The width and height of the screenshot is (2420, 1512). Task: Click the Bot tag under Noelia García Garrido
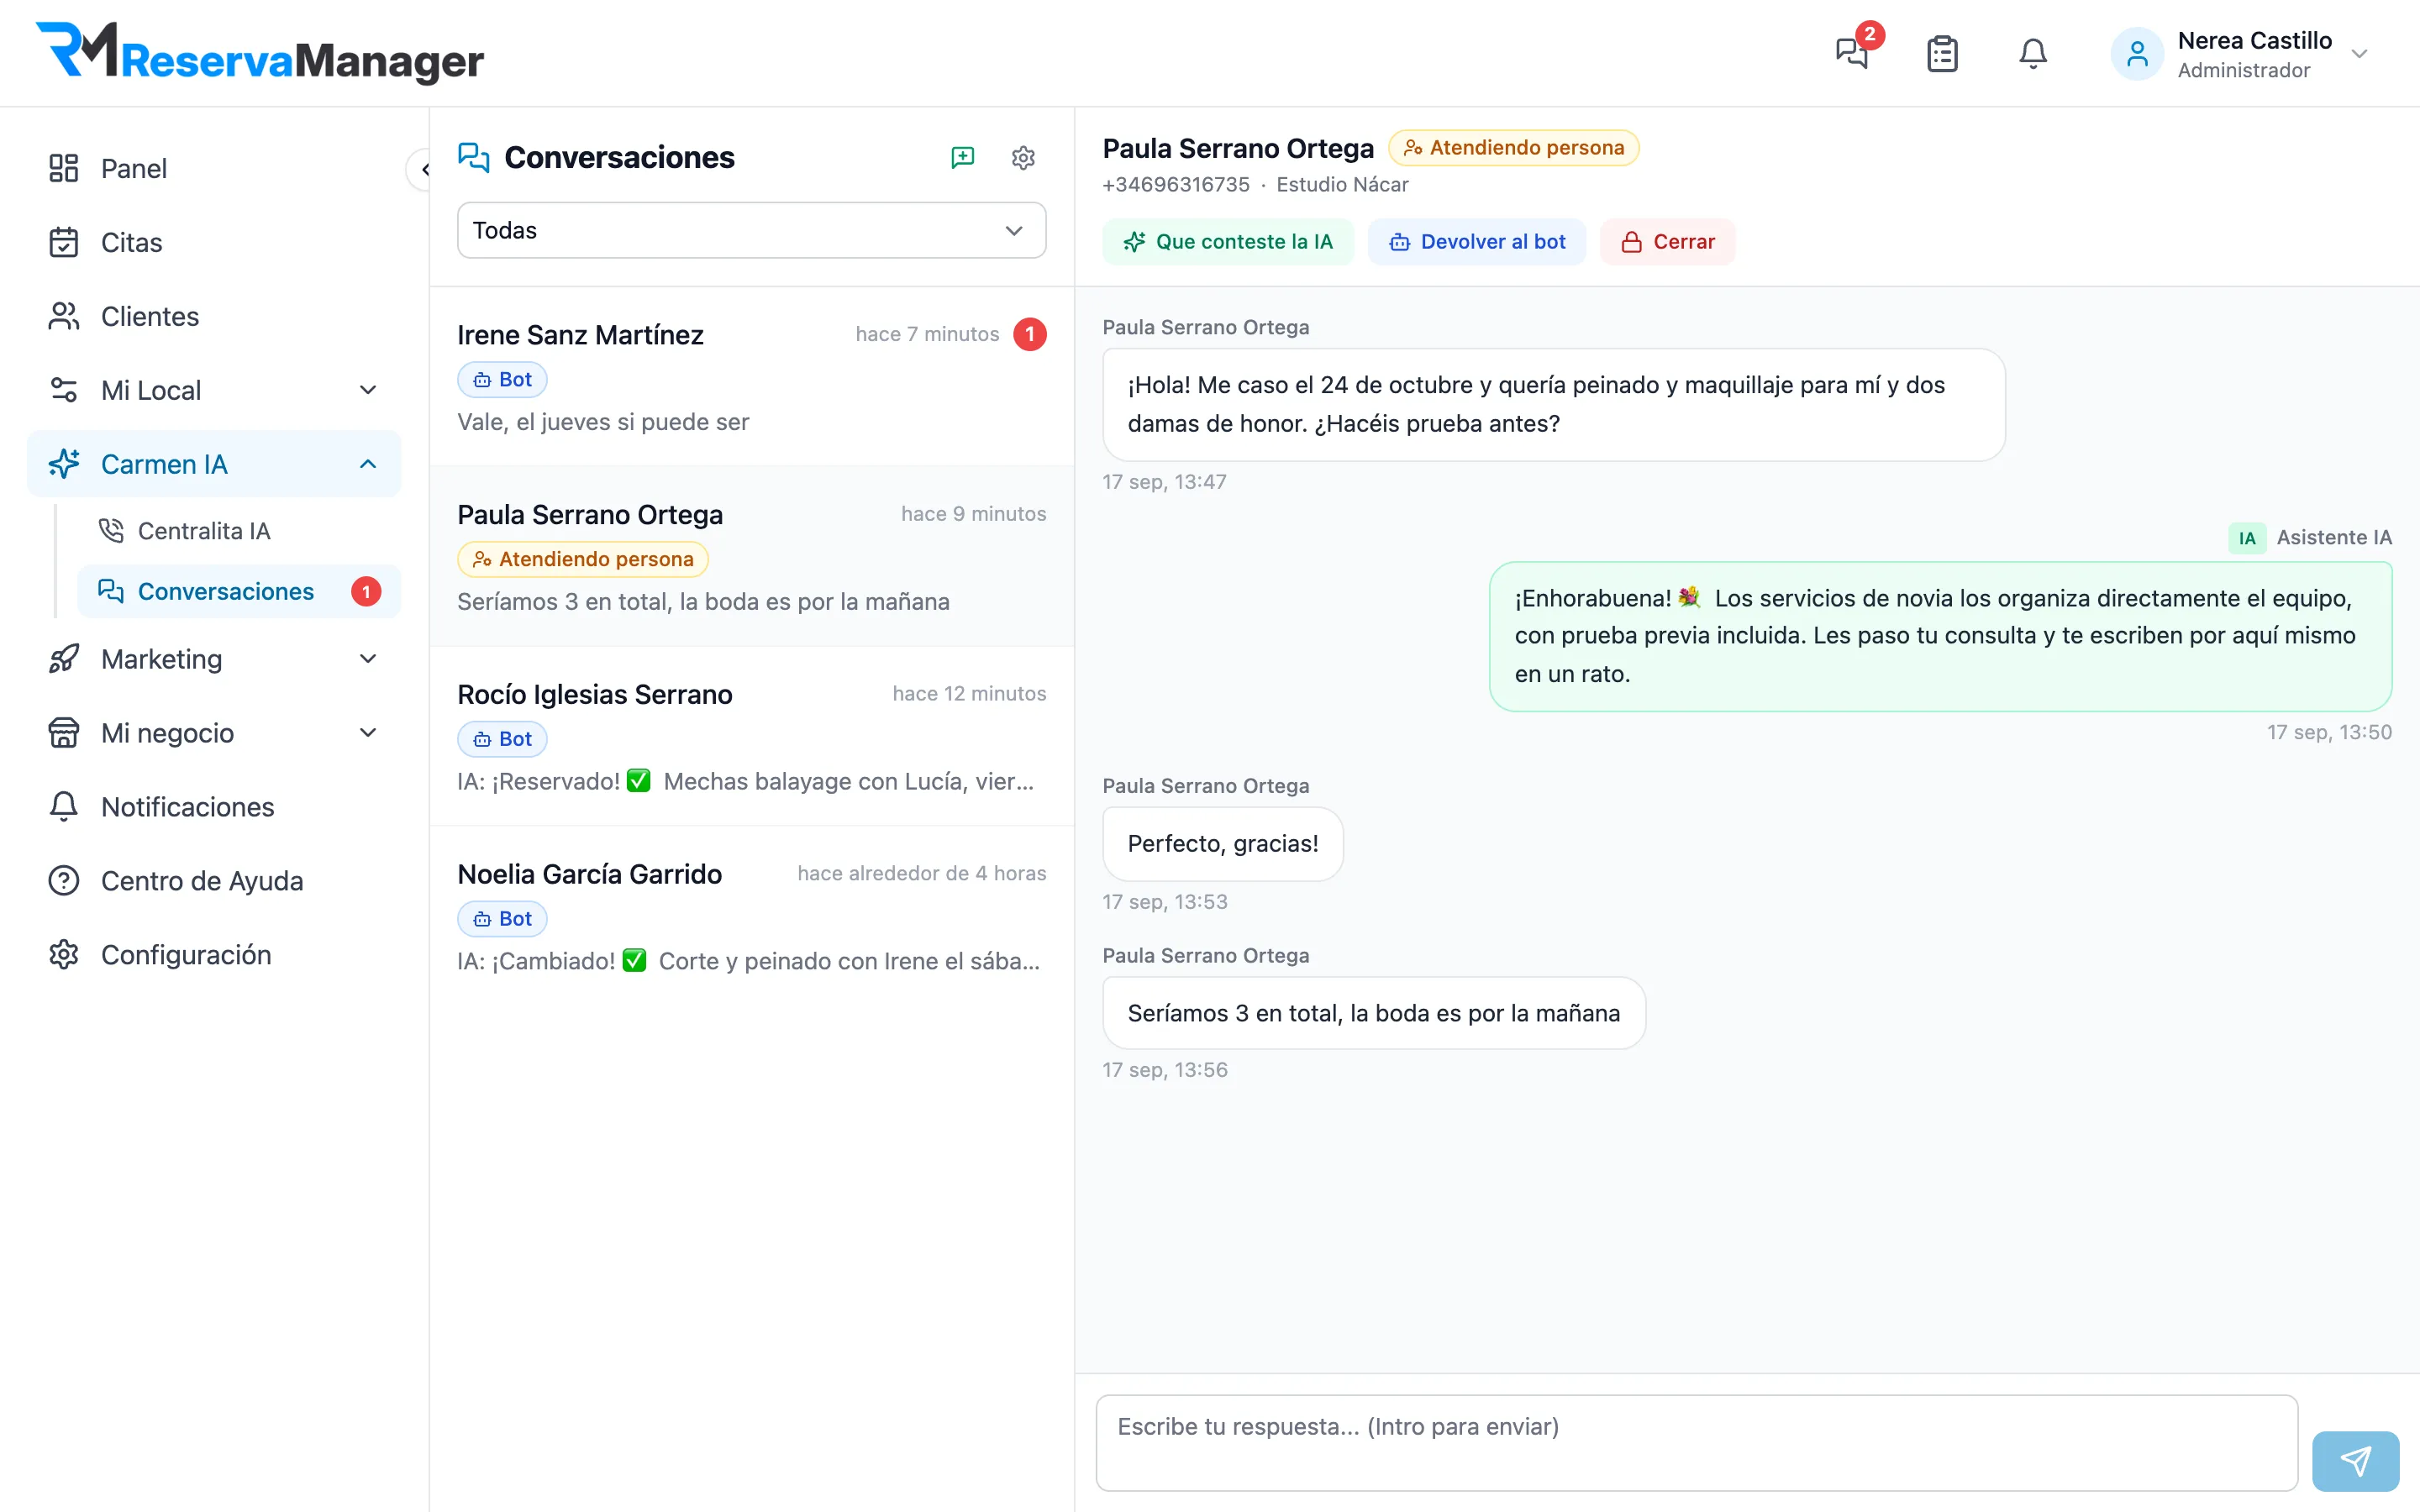point(502,919)
